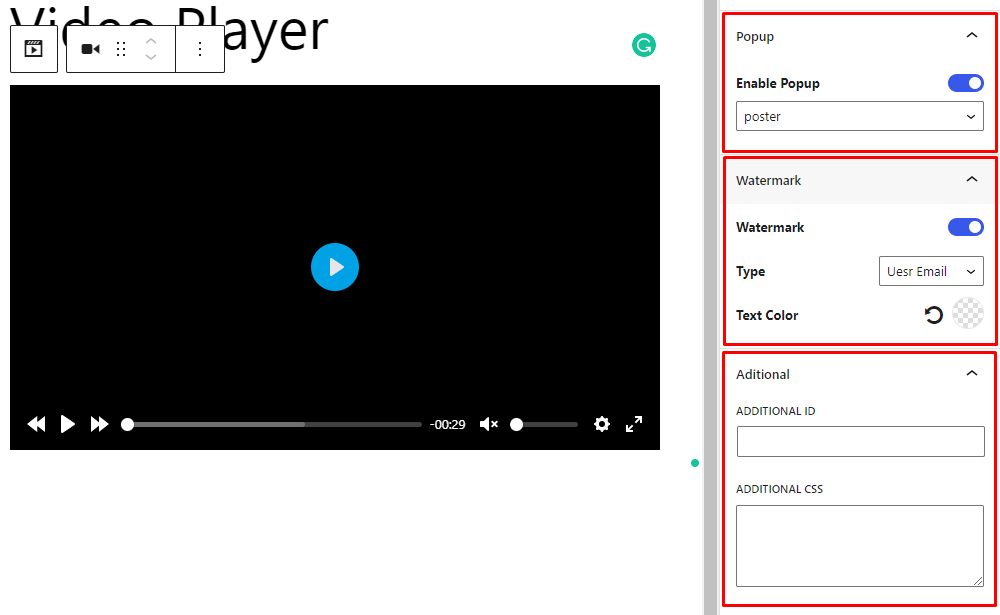Turn off the Watermark toggle
The image size is (1000, 615).
coord(964,226)
